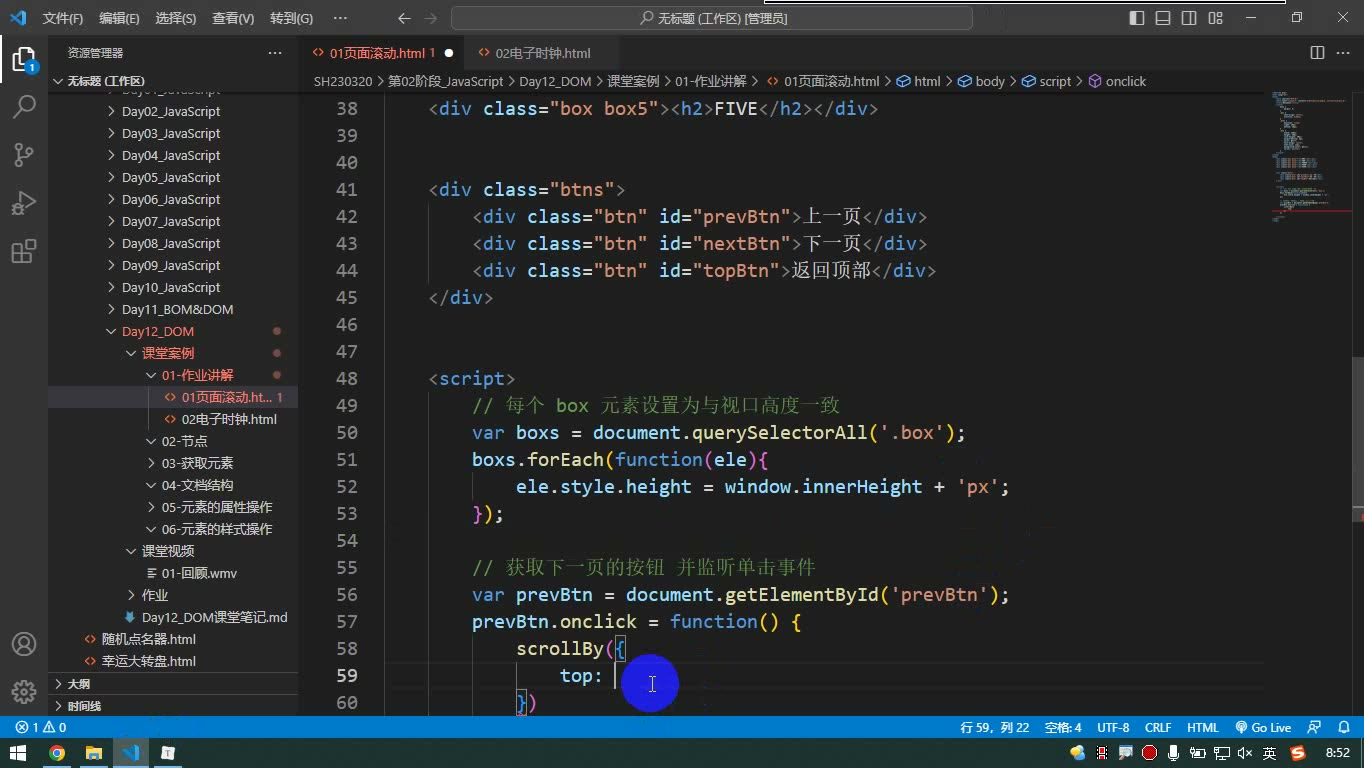Click the Go Live status bar button
1364x768 pixels.
point(1263,728)
